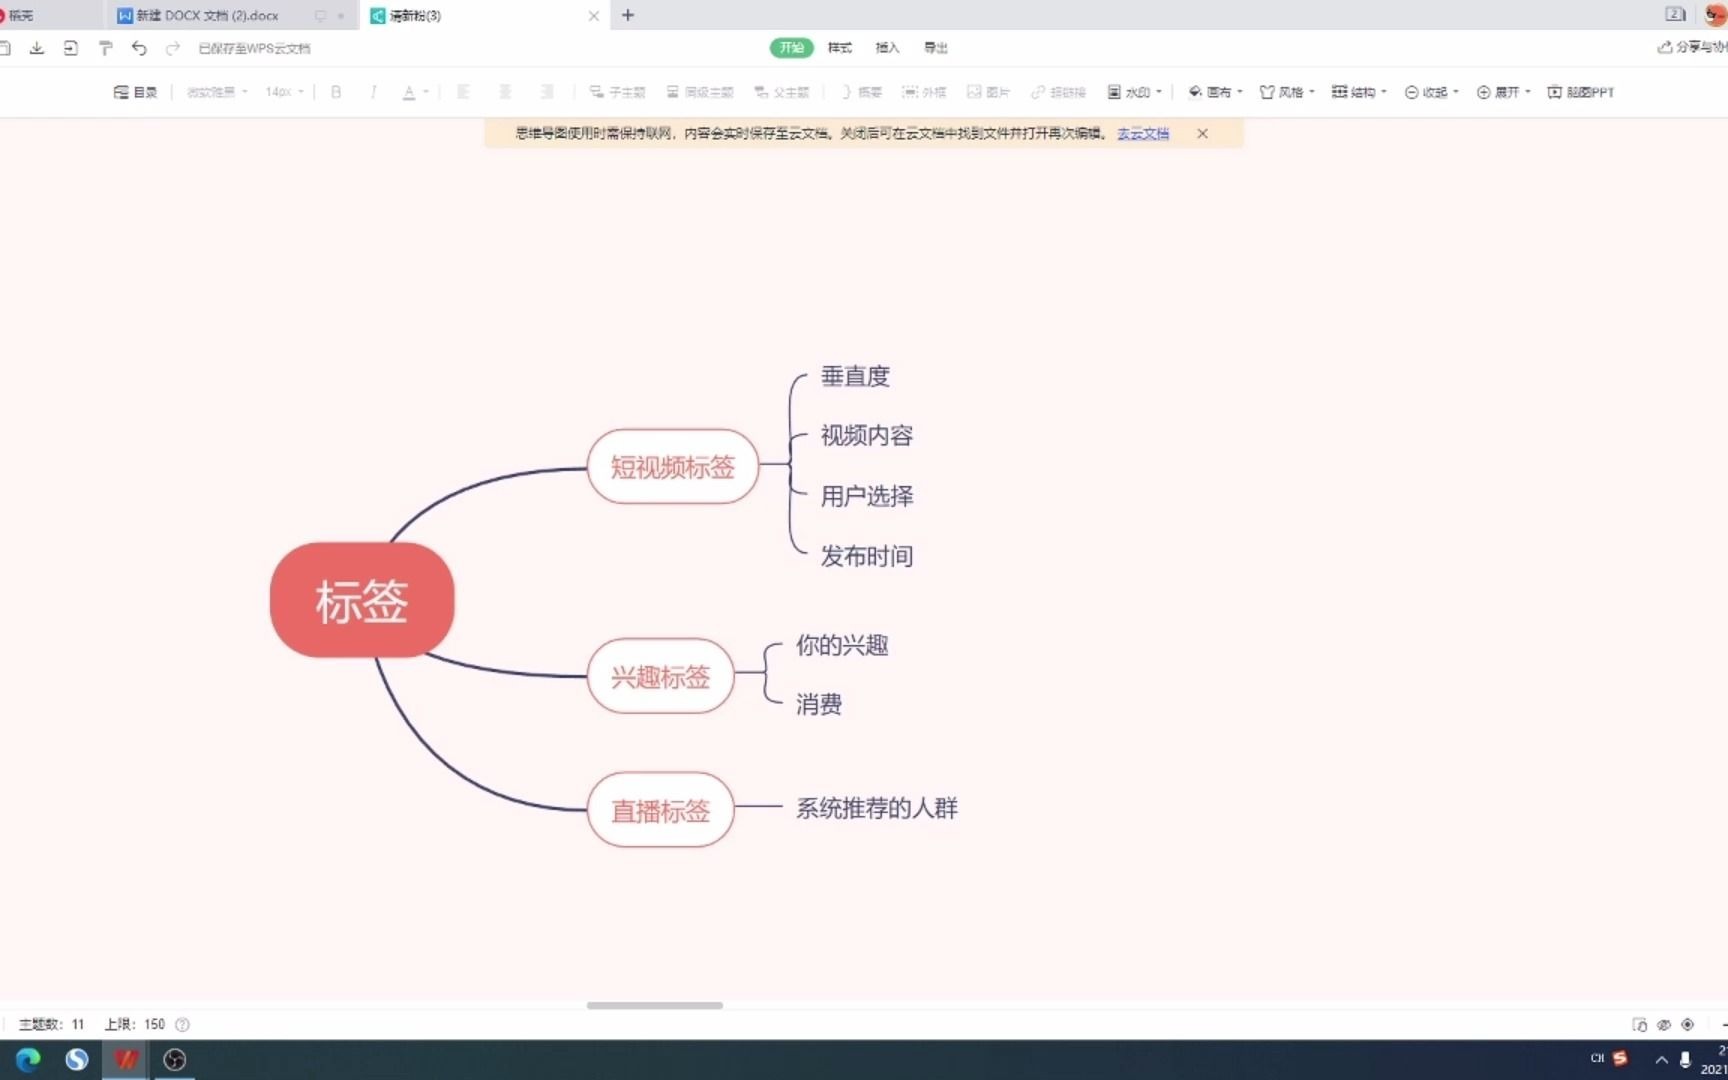Screen dimensions: 1728x1080
Task: Select the 垂直度 subtopic
Action: tap(855, 376)
